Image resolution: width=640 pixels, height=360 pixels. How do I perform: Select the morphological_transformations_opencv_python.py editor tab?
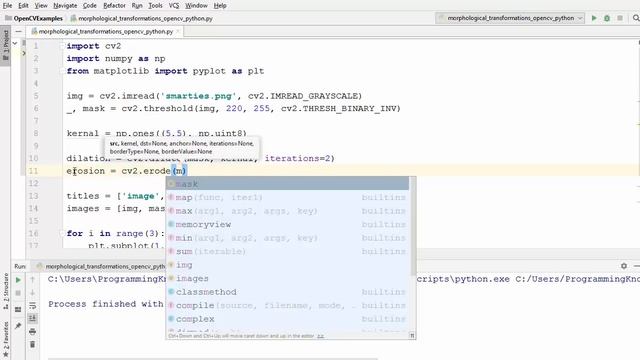[105, 31]
